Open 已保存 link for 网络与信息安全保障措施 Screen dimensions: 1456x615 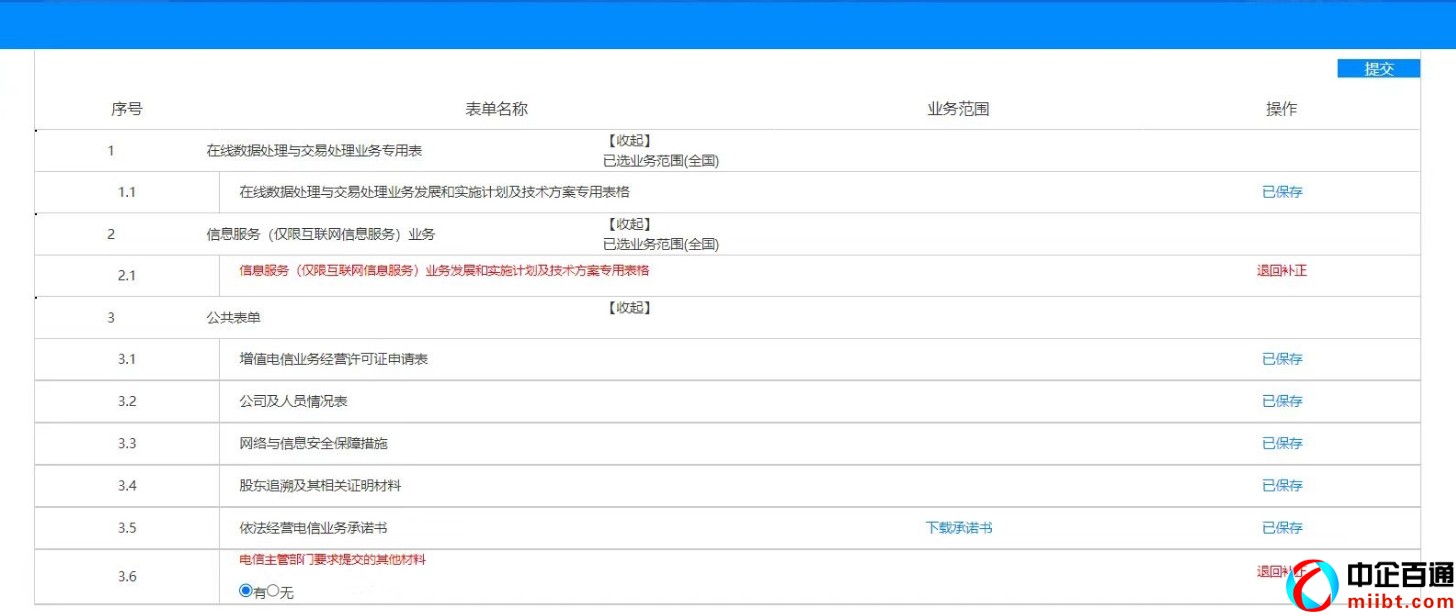point(1282,443)
